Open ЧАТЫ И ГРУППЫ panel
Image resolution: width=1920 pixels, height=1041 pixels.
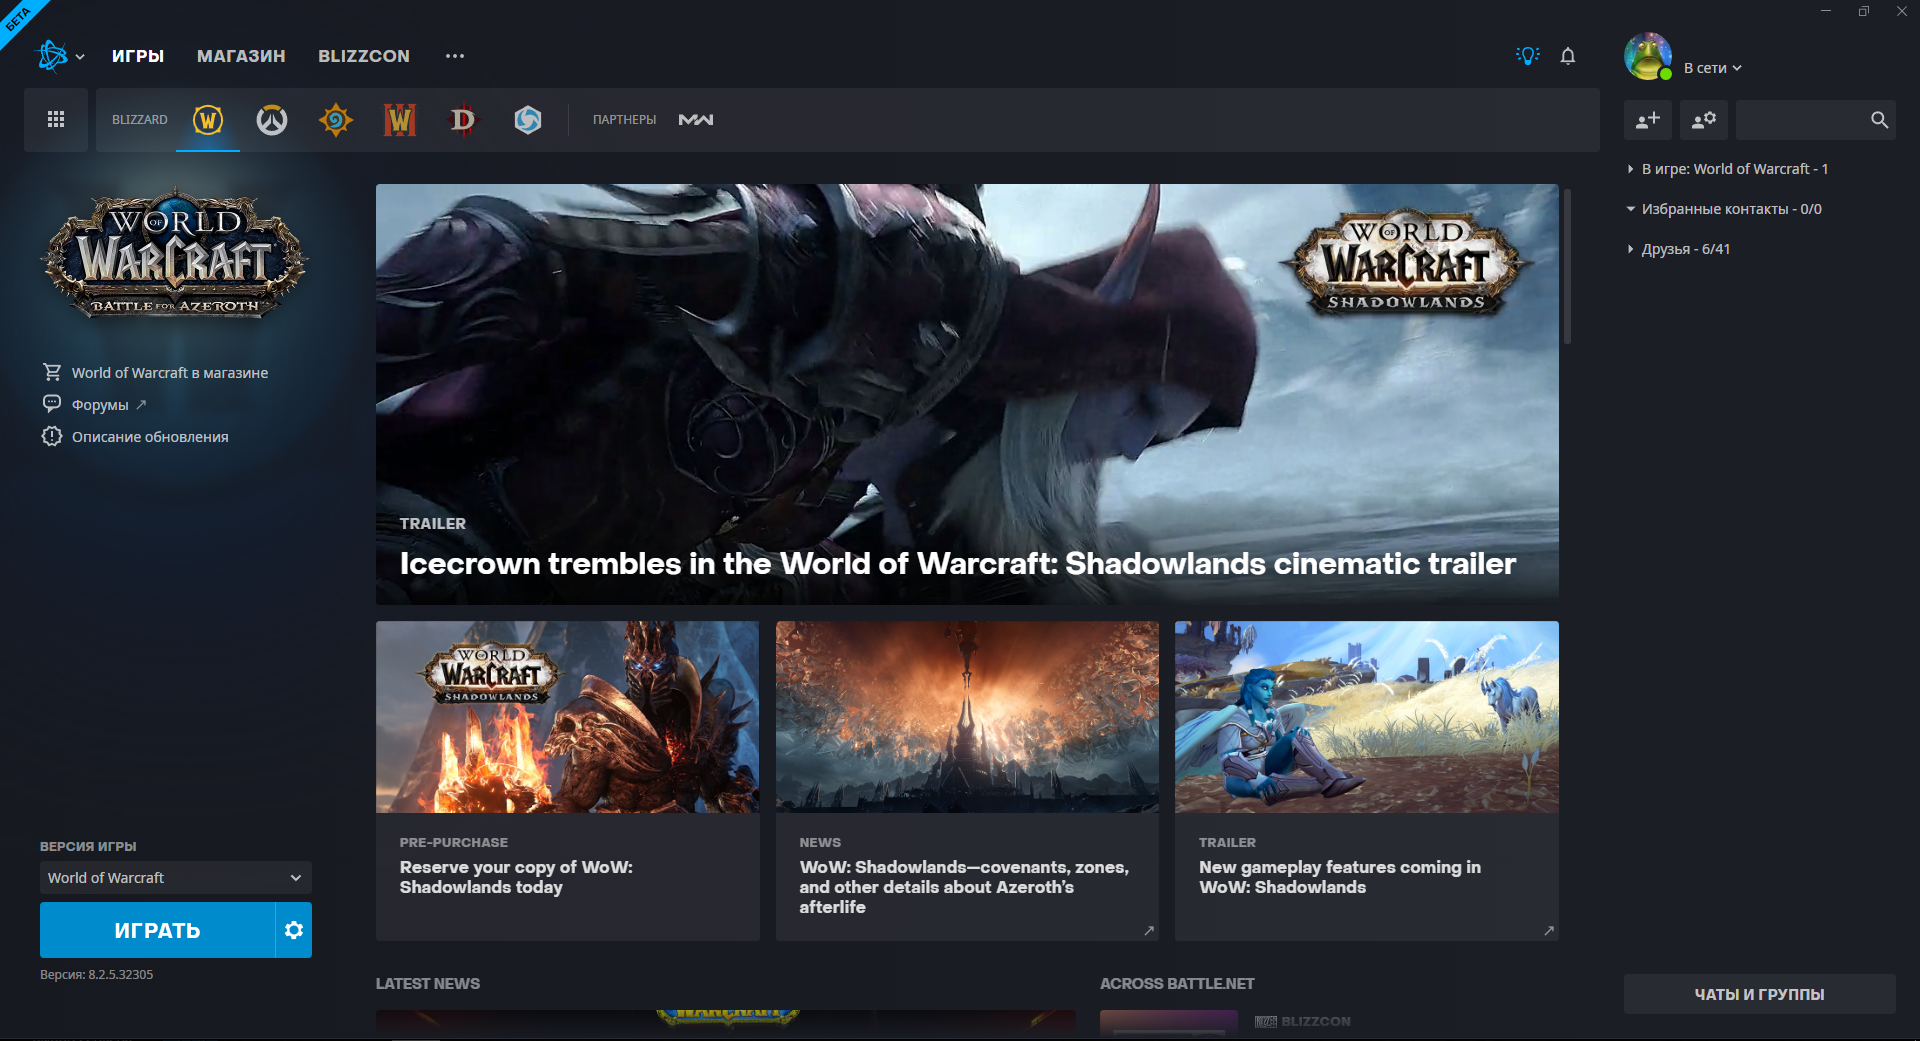[x=1759, y=994]
